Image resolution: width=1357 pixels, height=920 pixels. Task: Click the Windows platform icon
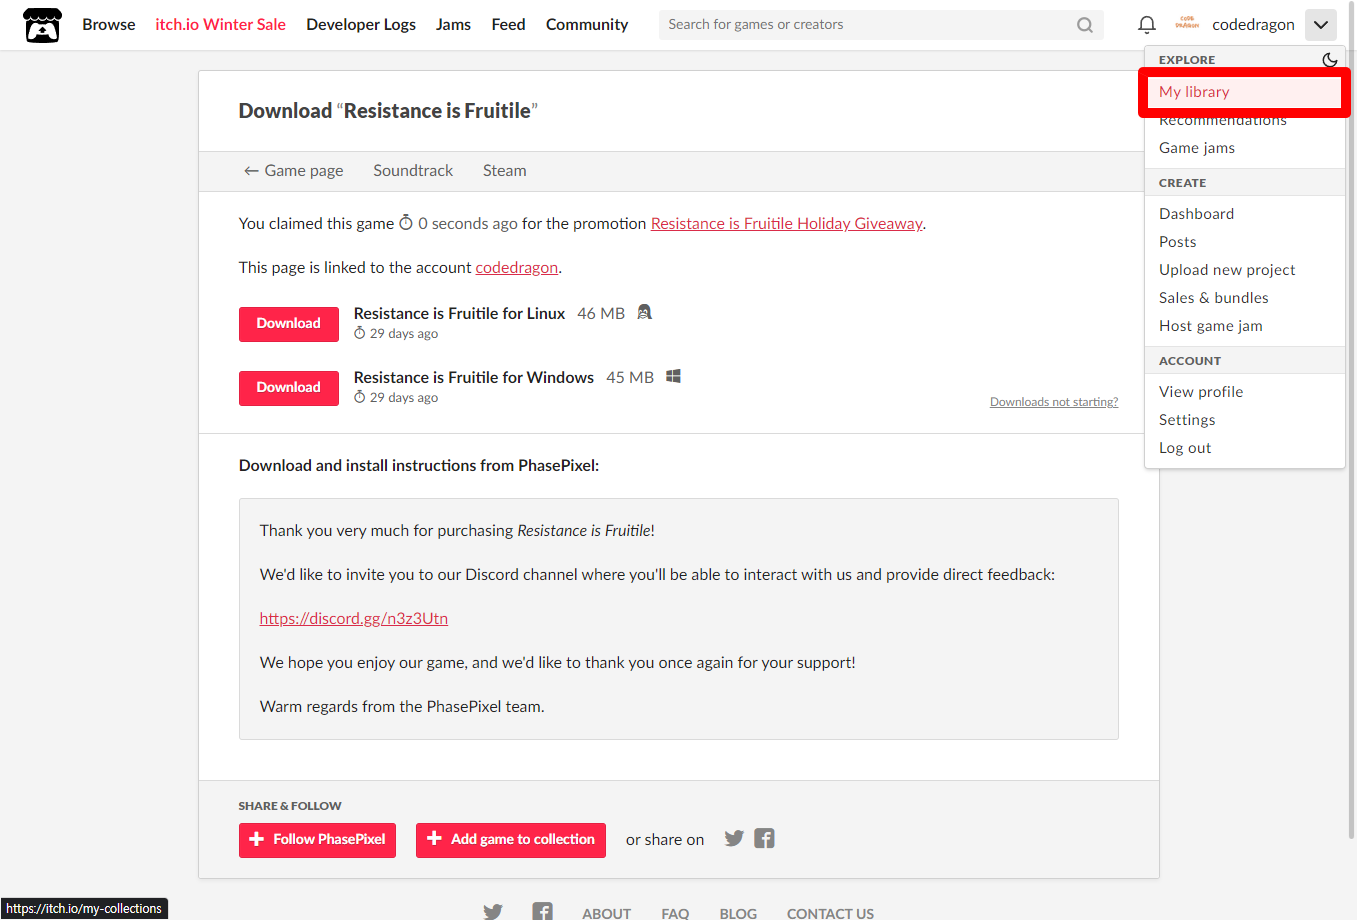coord(674,376)
